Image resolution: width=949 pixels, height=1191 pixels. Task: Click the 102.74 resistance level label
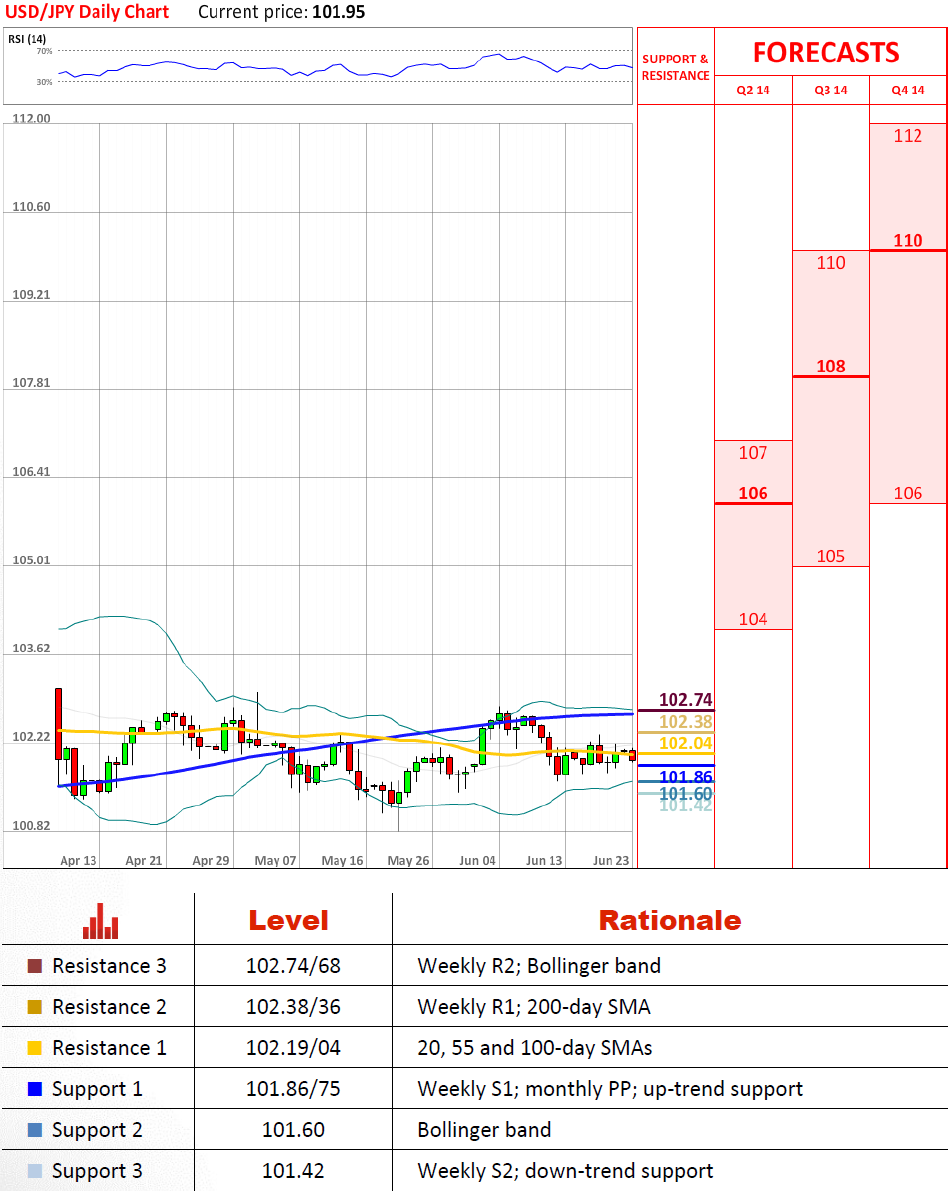pyautogui.click(x=685, y=700)
